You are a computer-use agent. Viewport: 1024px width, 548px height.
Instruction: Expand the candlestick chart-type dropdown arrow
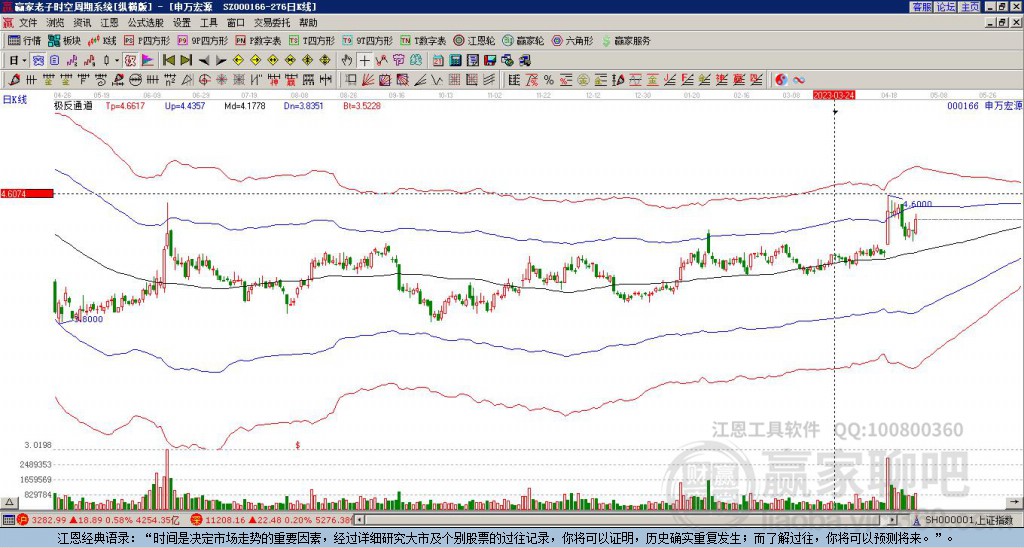(x=117, y=61)
